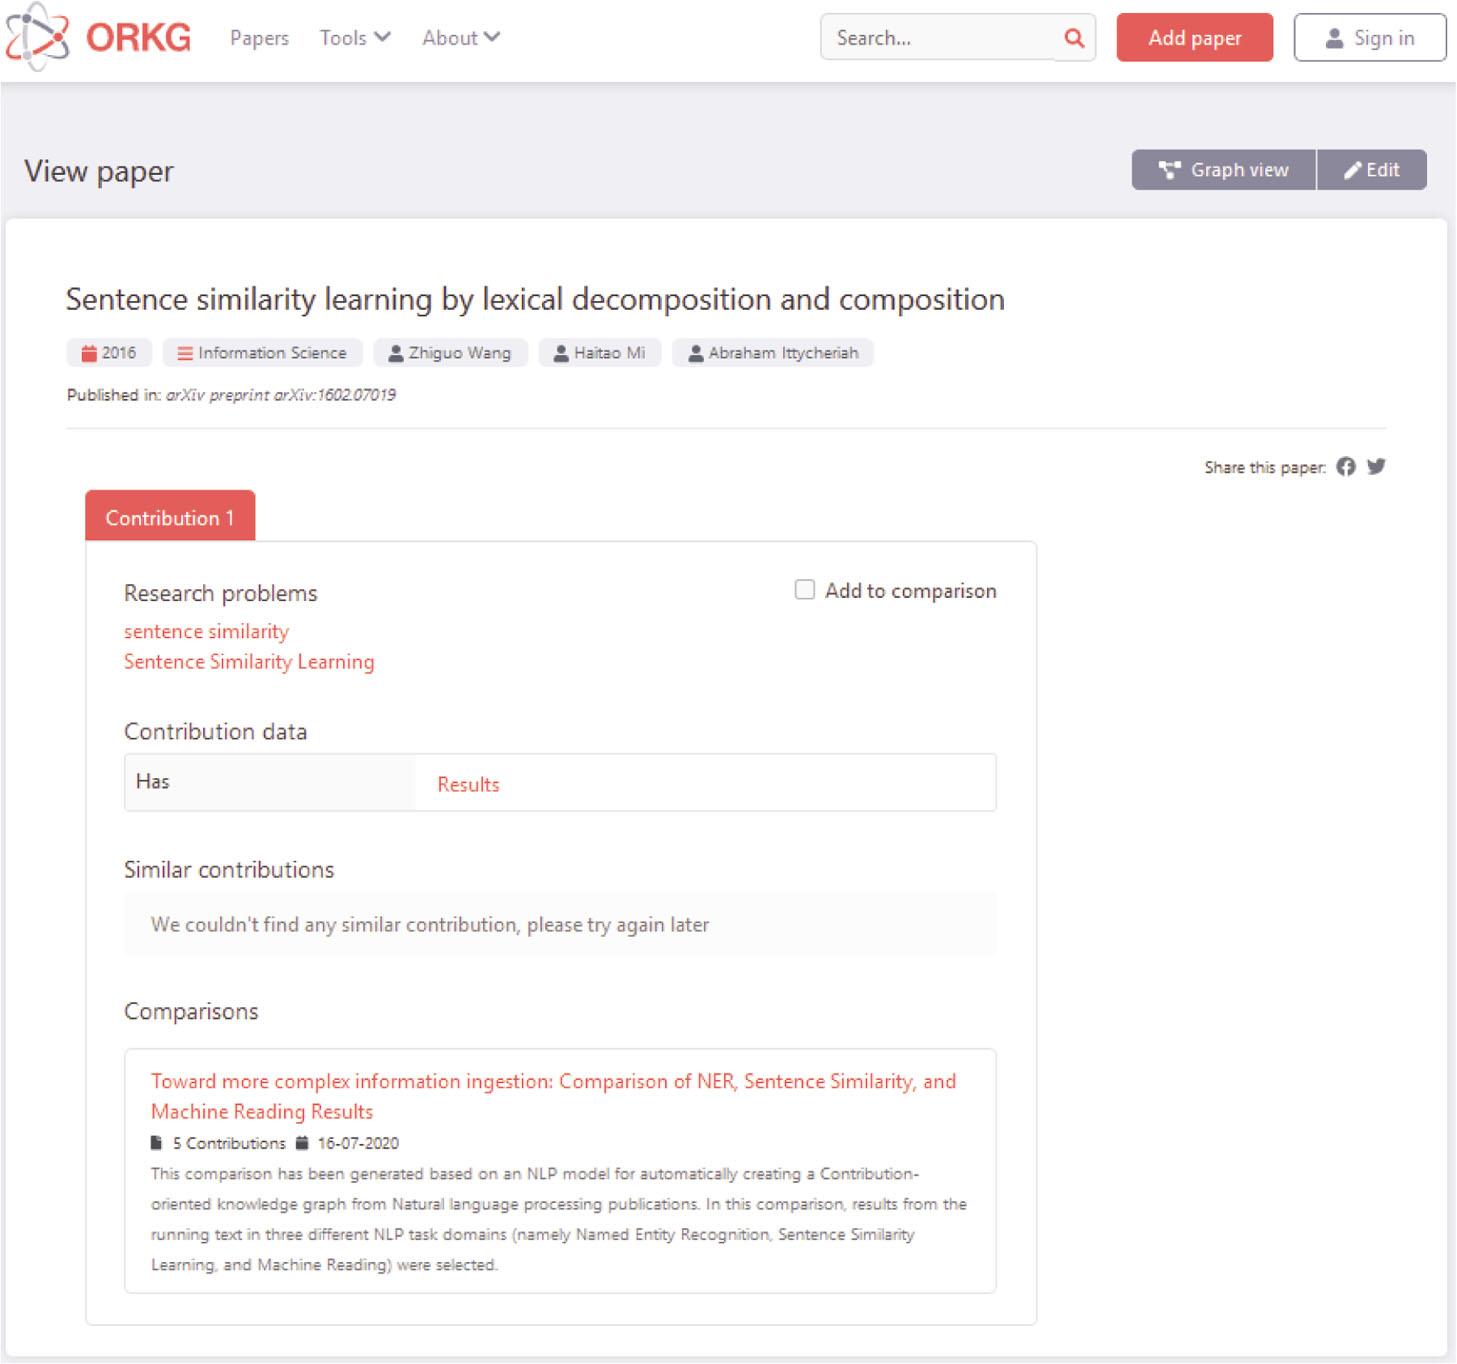Open the Information Science research field badge
Screen dimensions: 1457x1364
click(x=262, y=353)
